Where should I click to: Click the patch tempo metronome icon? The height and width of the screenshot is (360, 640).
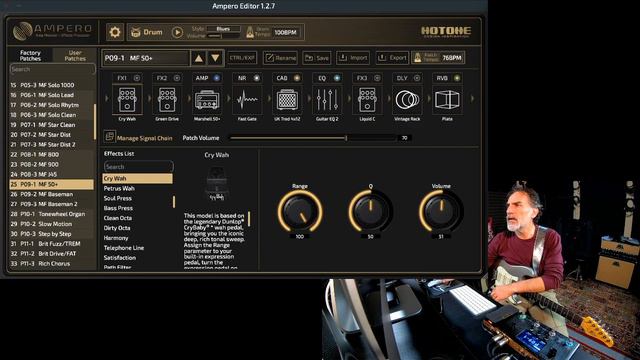[418, 58]
